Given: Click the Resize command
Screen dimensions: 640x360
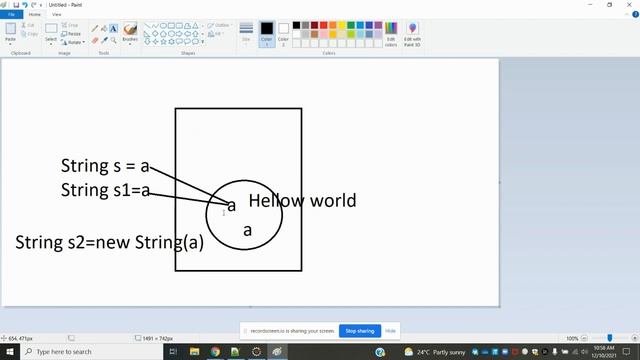Looking at the screenshot, I should coord(71,34).
